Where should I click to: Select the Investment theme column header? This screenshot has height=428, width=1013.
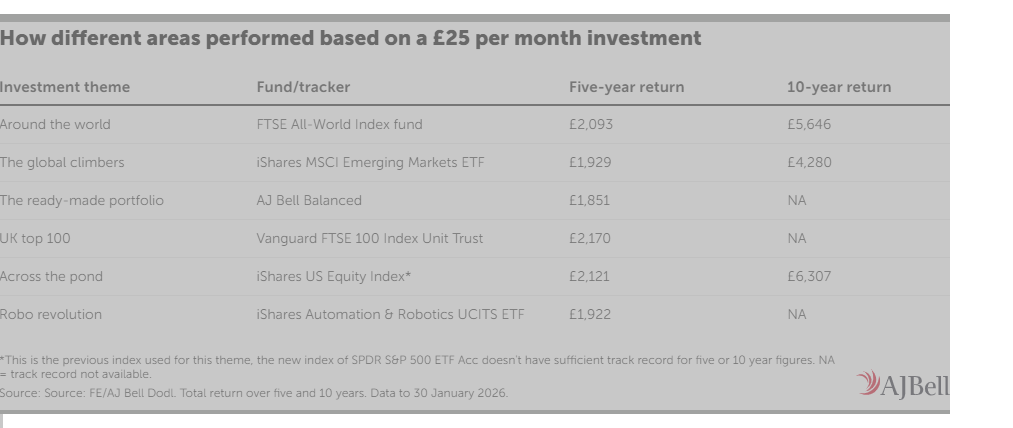pyautogui.click(x=65, y=87)
